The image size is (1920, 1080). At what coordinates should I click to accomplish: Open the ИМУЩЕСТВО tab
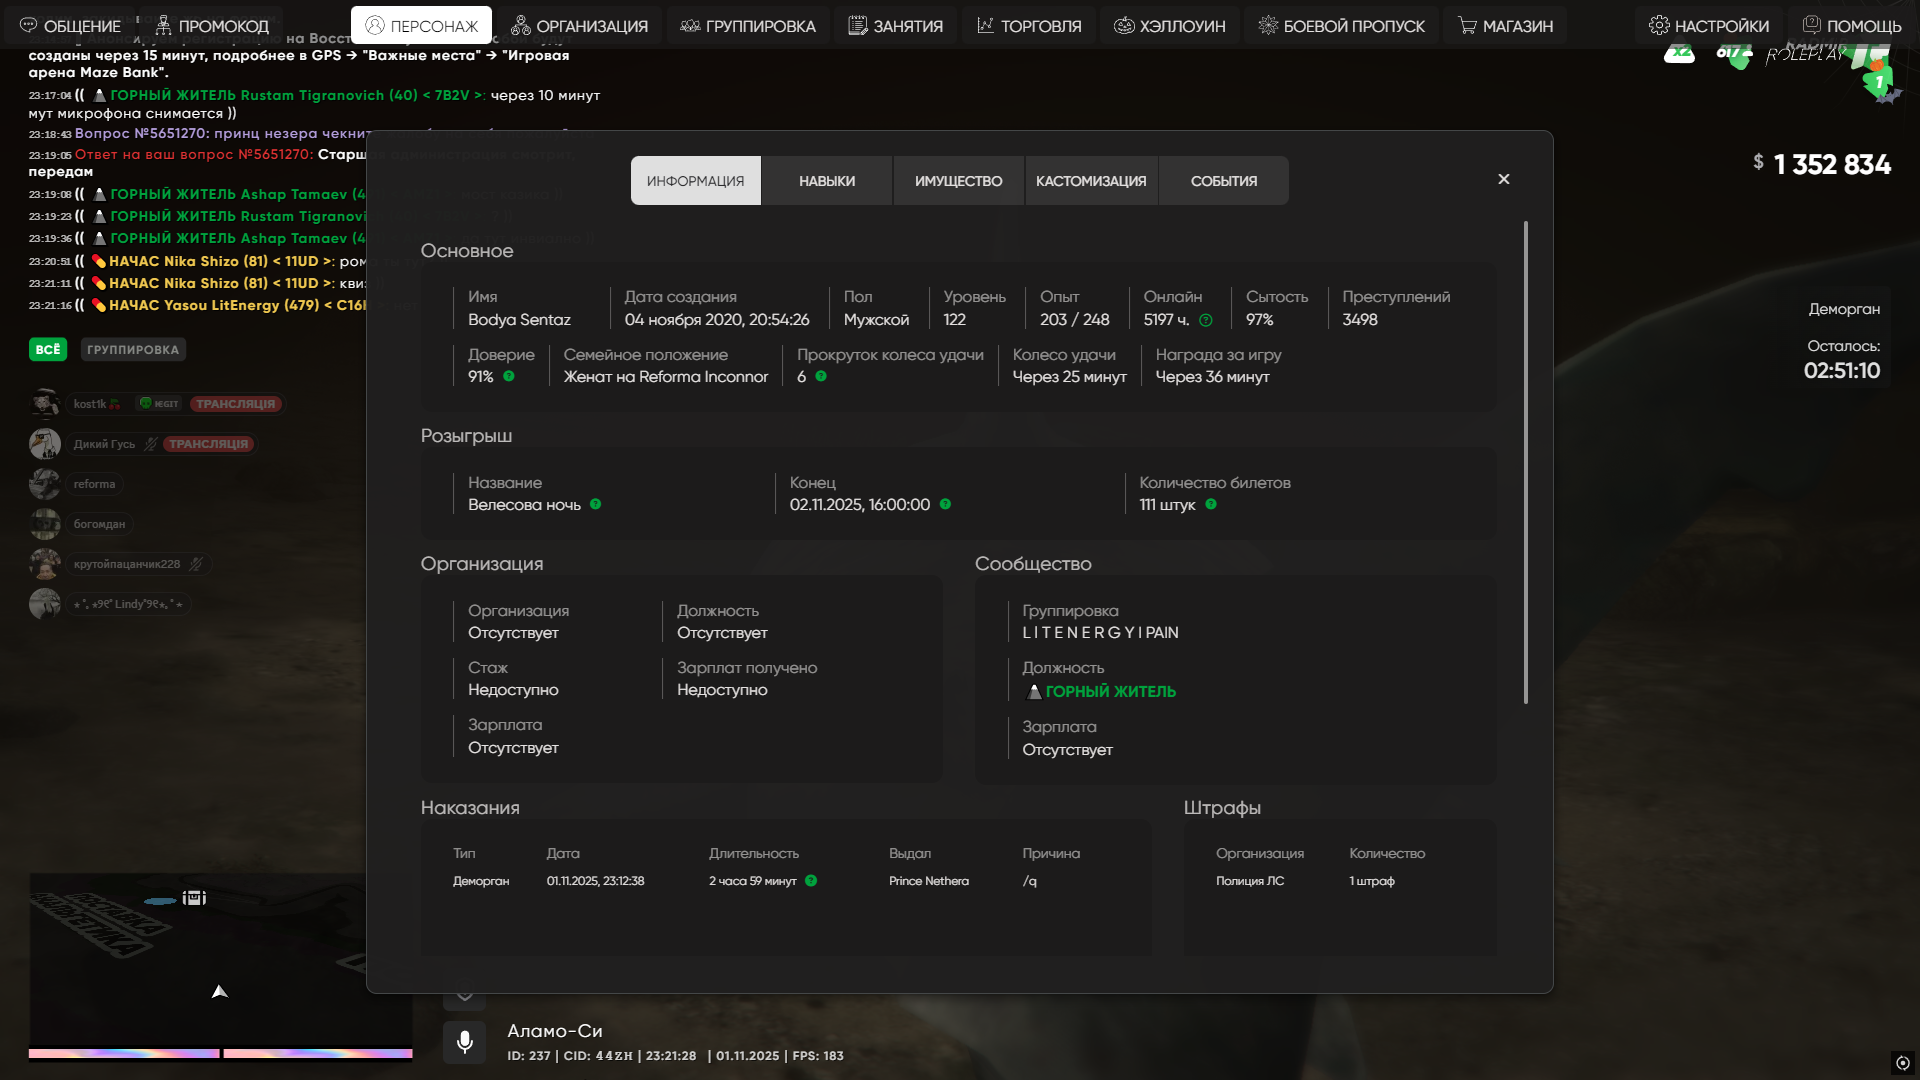958,181
